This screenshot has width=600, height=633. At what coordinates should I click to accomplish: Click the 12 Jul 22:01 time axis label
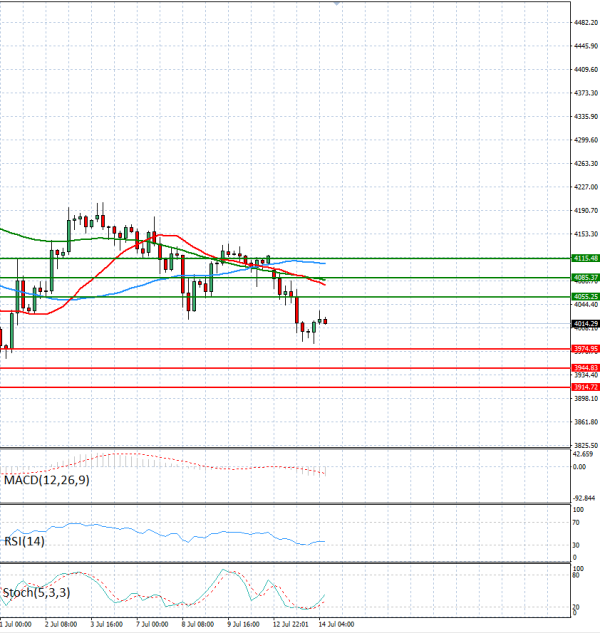click(290, 624)
